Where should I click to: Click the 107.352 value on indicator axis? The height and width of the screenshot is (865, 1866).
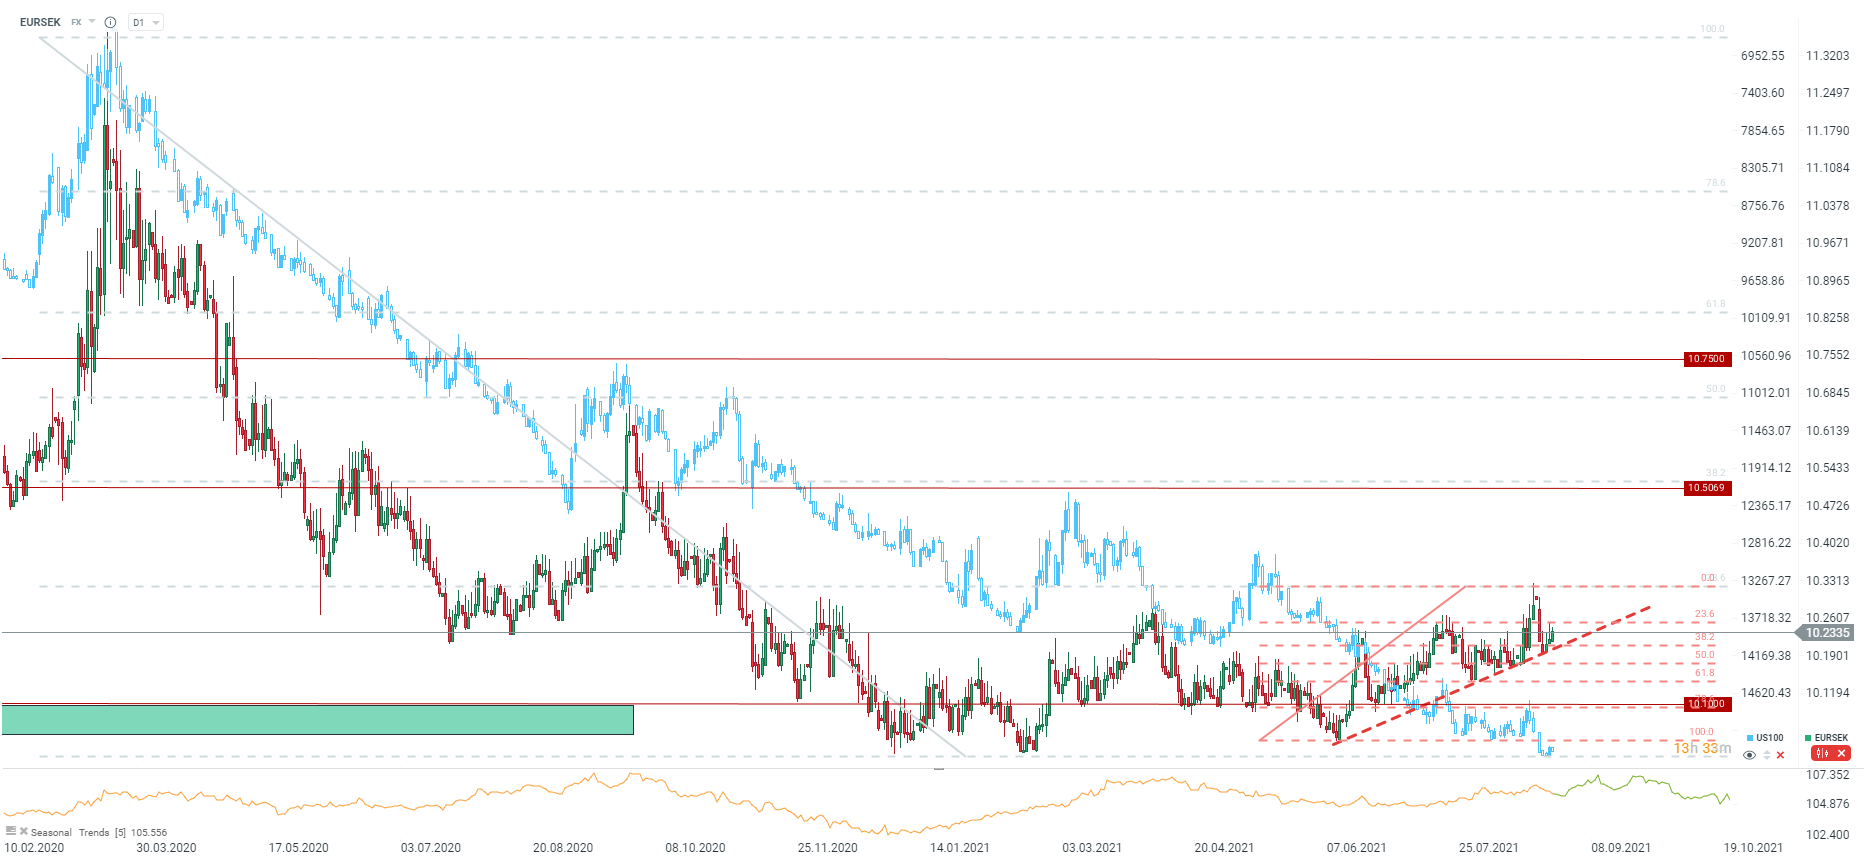tap(1827, 775)
